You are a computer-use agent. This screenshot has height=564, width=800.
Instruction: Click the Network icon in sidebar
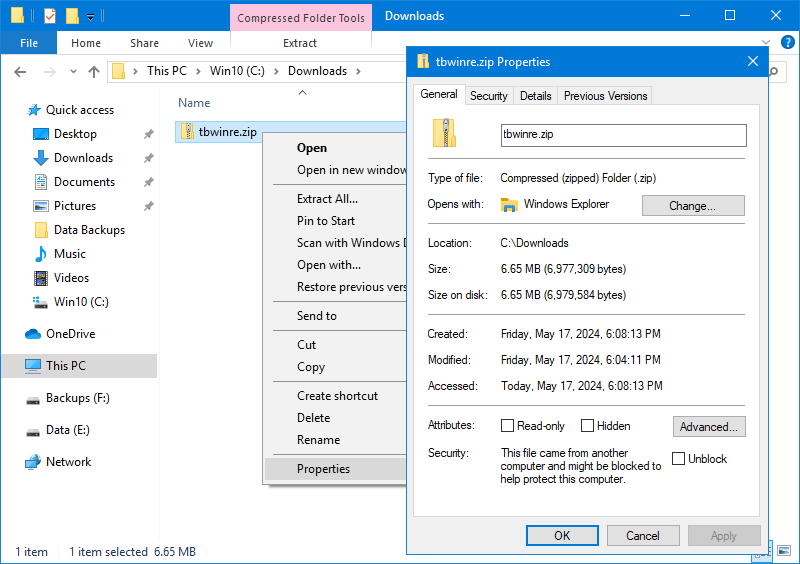[x=33, y=462]
